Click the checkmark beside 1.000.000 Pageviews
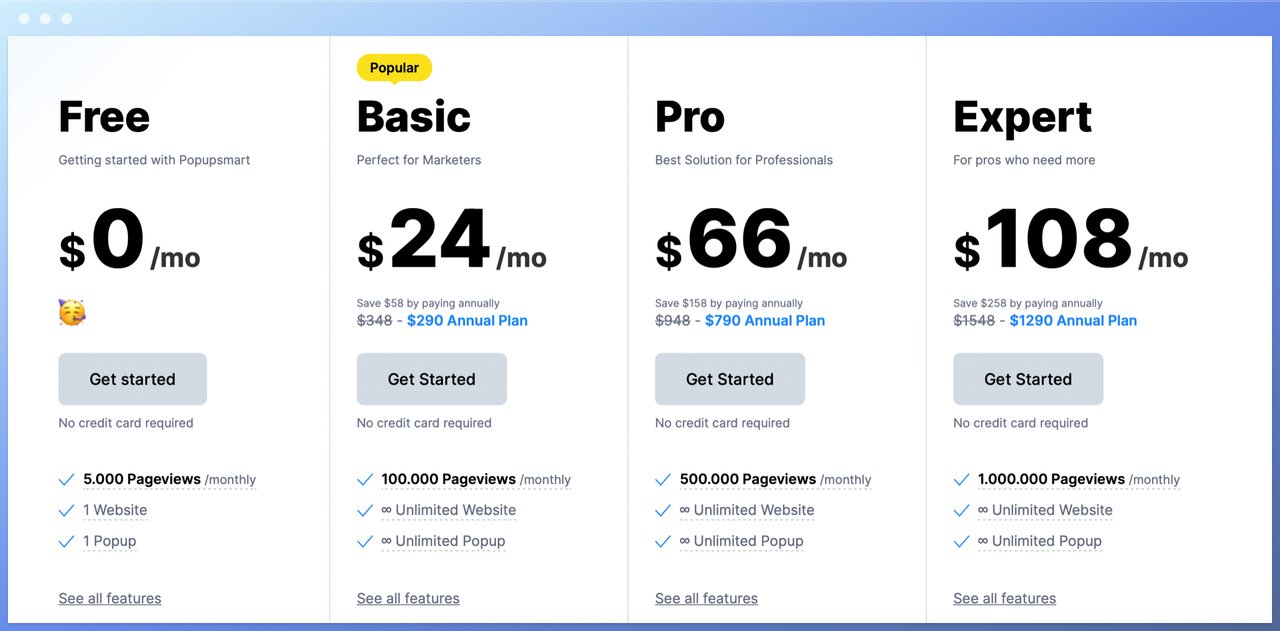The width and height of the screenshot is (1280, 631). pos(961,480)
